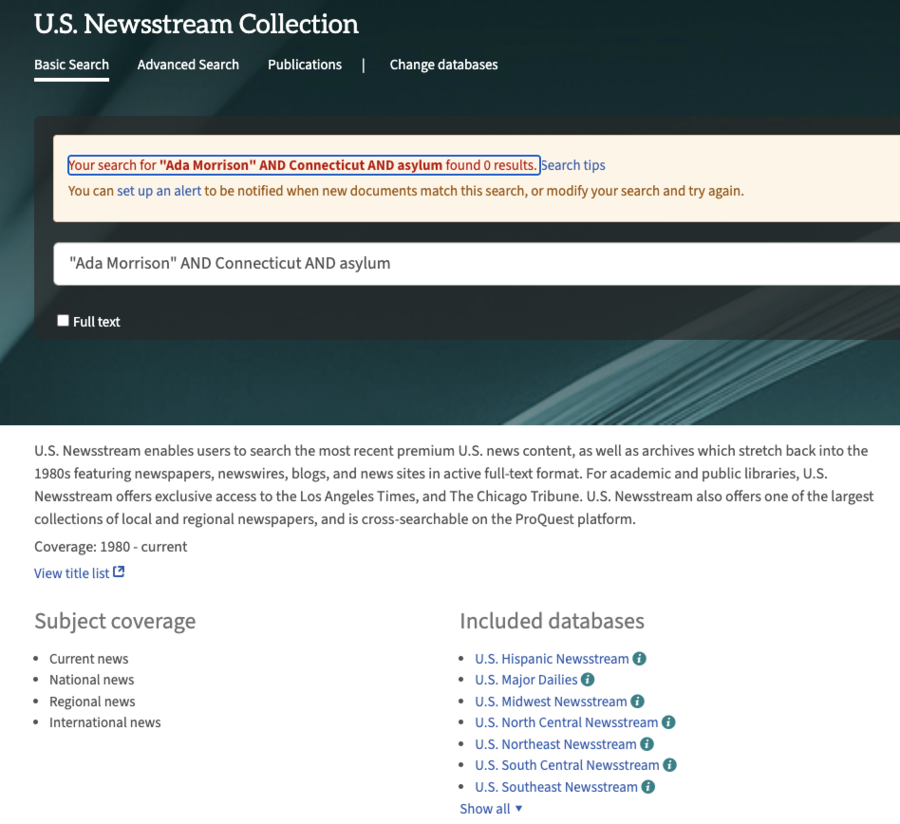Open the U.S. Major Dailies database link
Screen dimensions: 900x824
click(x=527, y=679)
